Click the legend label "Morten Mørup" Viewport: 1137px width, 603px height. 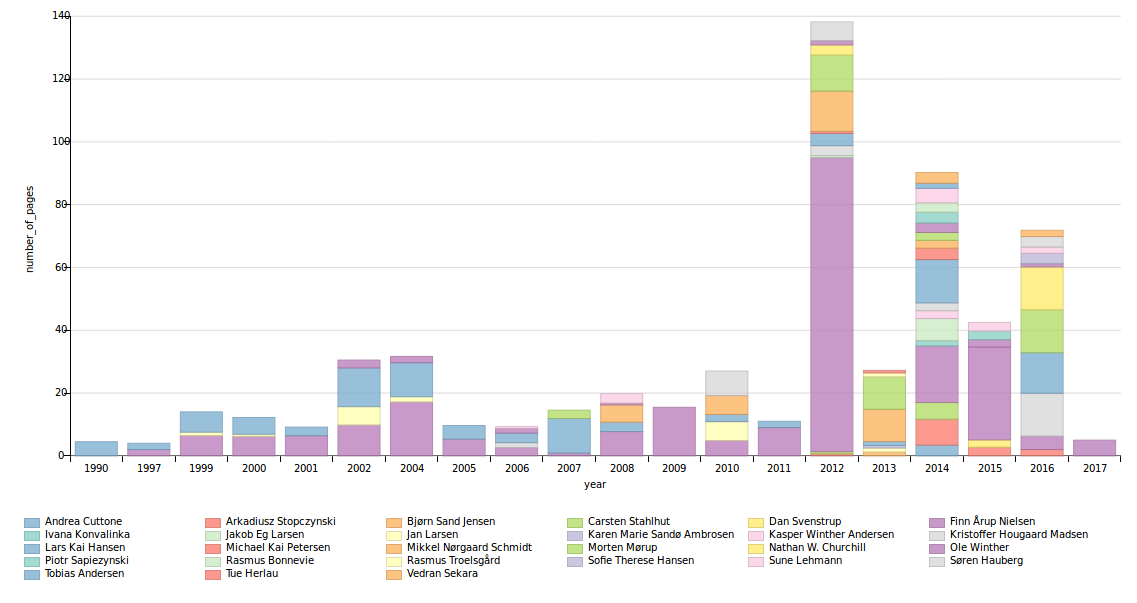622,548
